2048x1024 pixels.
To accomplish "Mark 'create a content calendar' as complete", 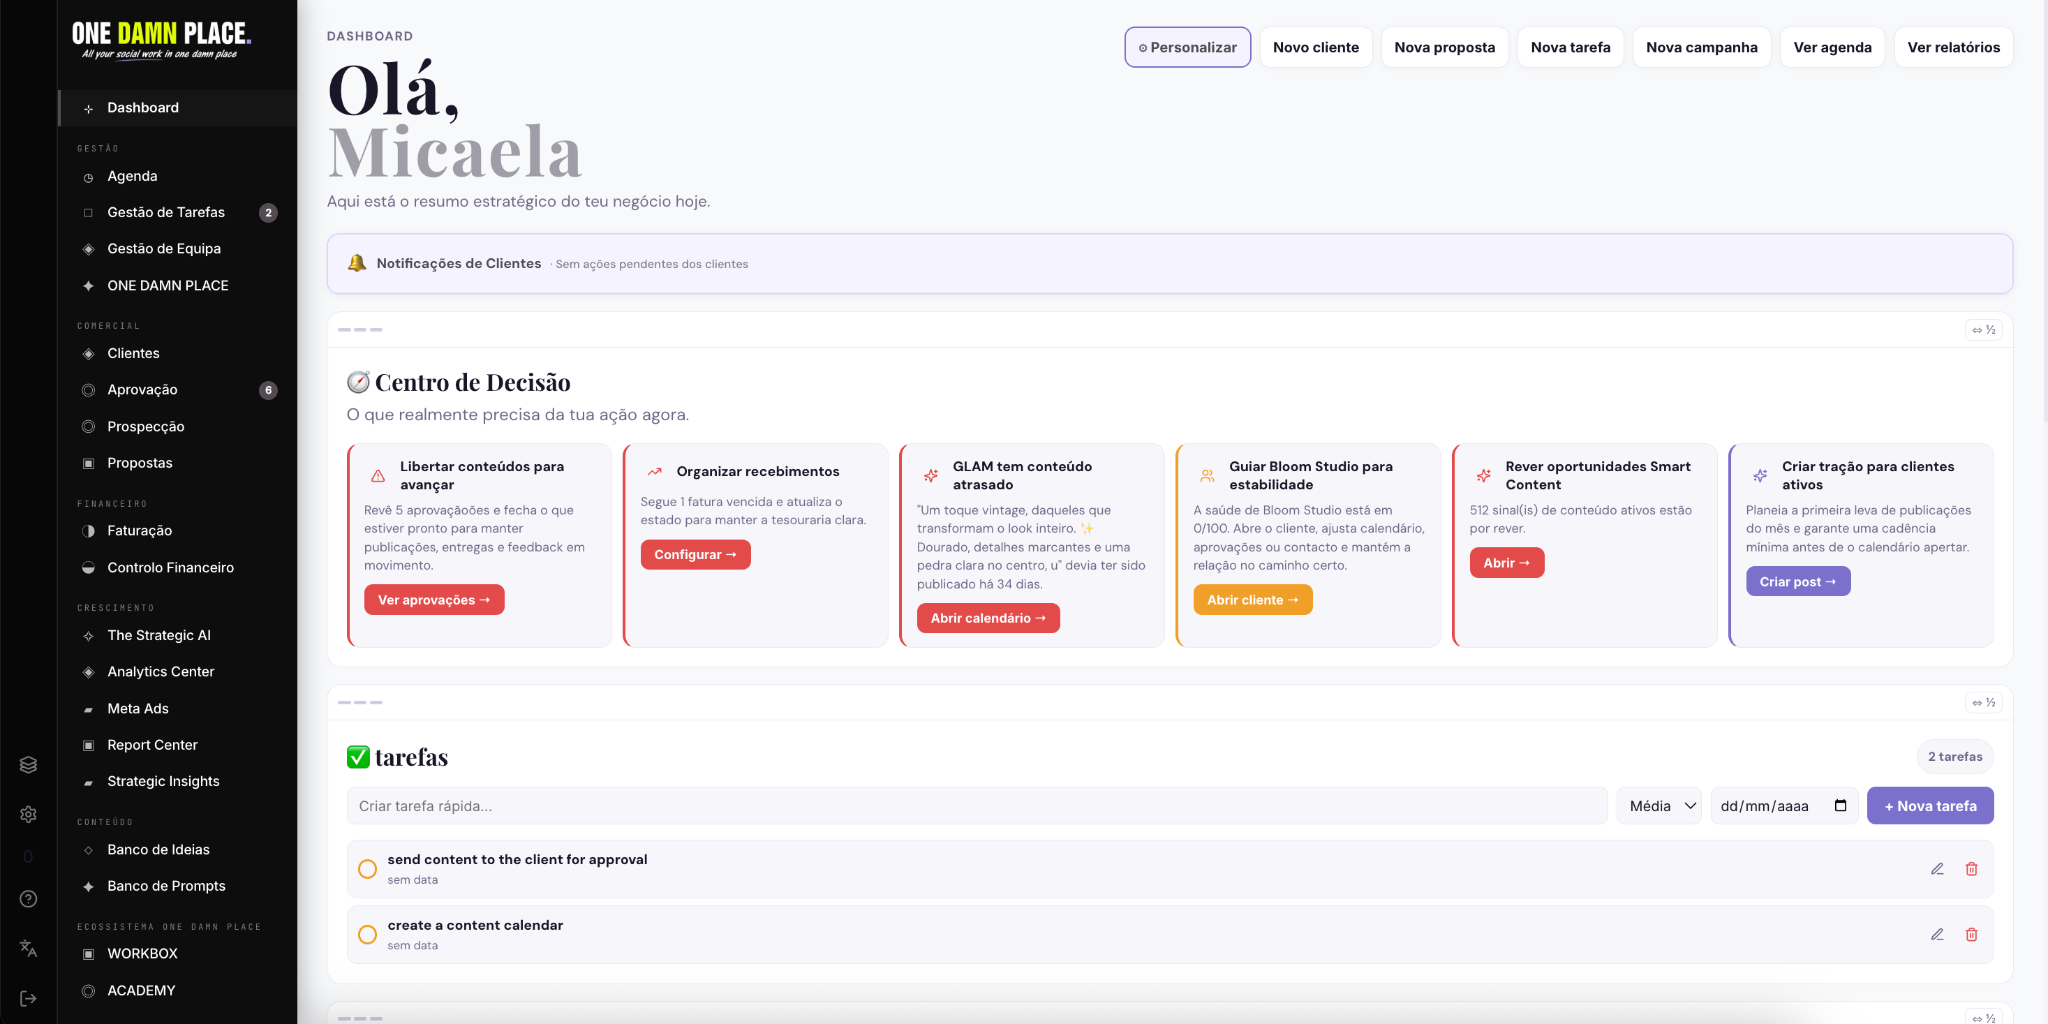I will point(368,934).
